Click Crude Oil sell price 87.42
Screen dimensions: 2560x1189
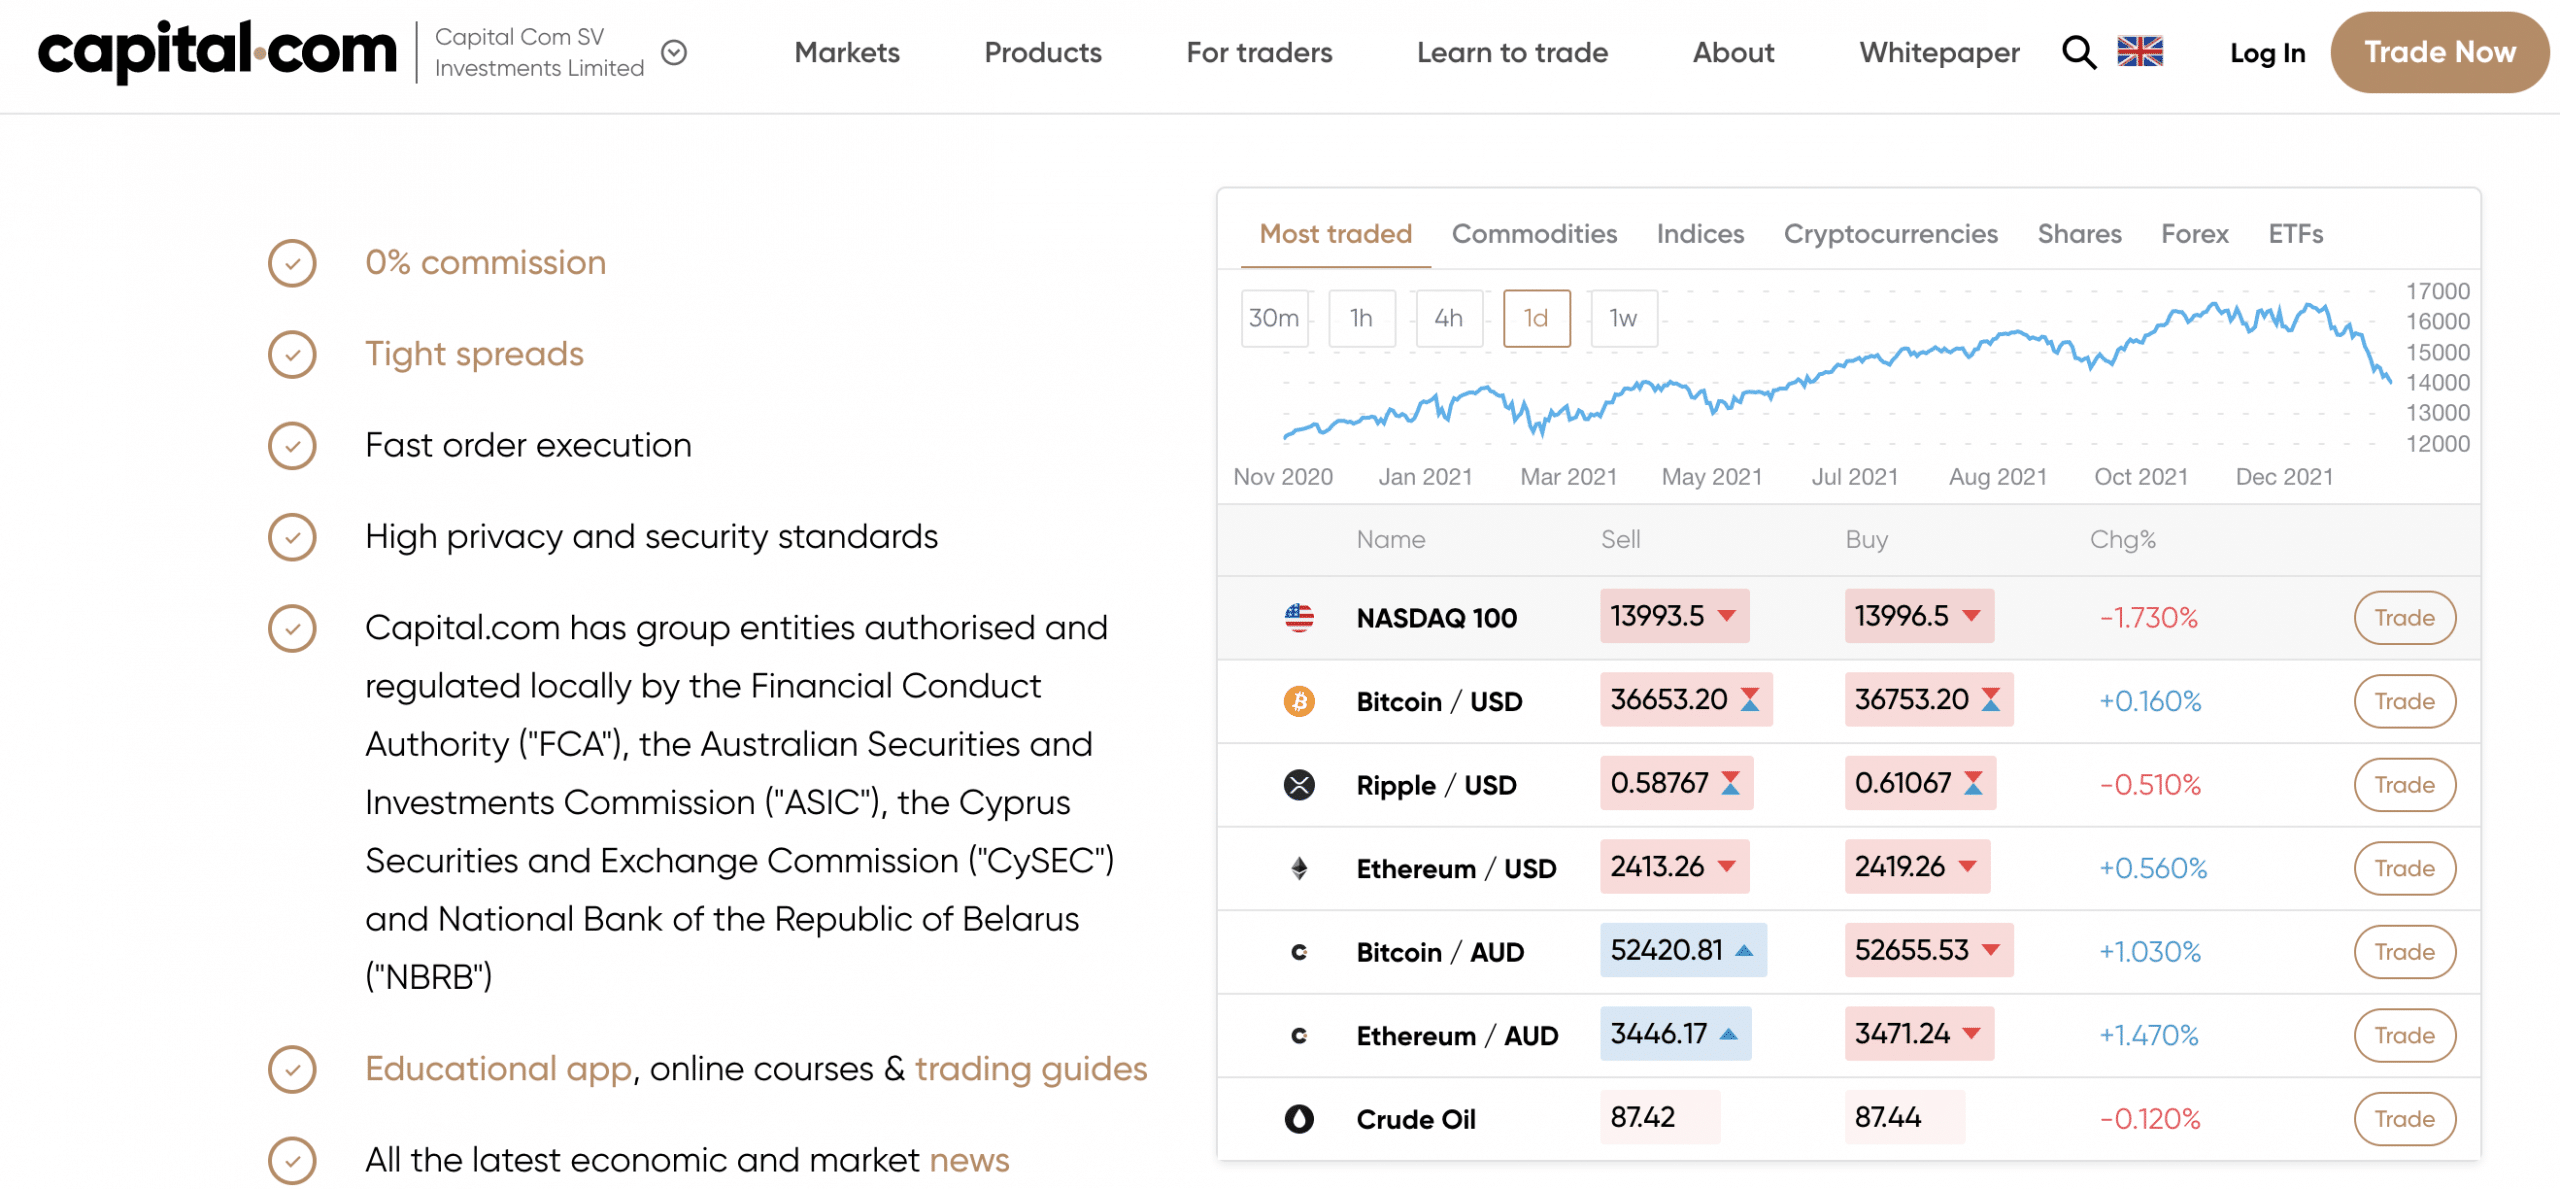click(x=1659, y=1117)
